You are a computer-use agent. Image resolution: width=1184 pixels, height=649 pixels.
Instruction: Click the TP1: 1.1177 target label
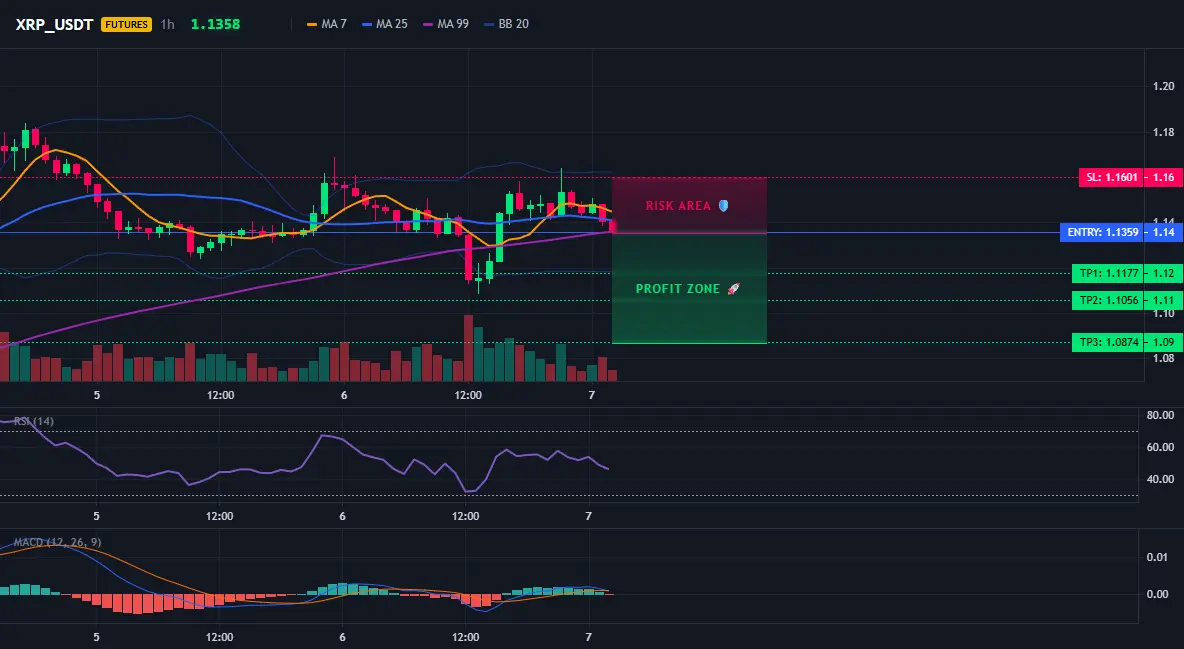1108,273
